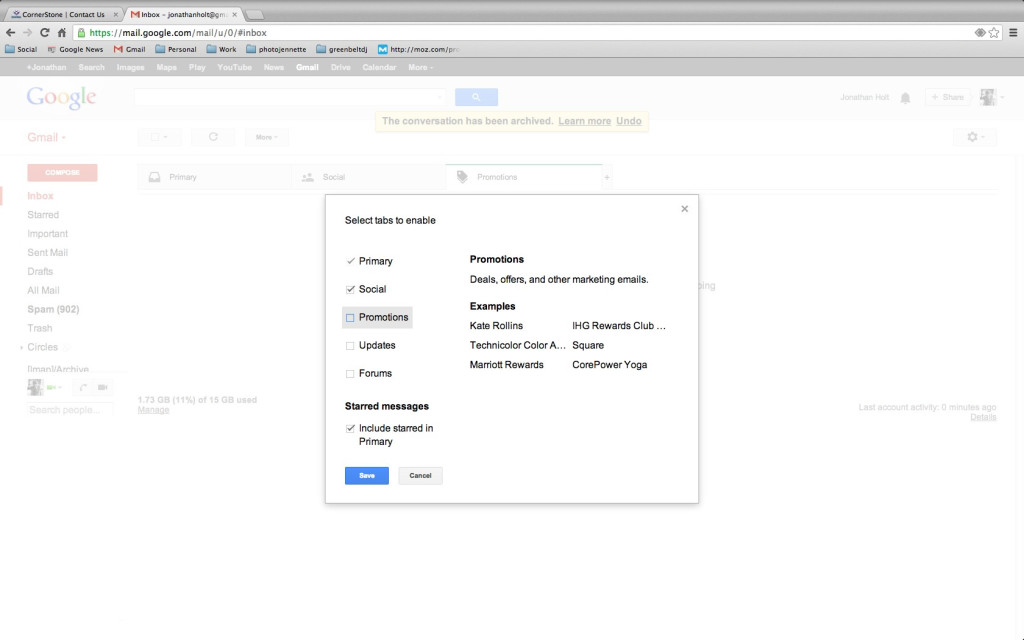The image size is (1024, 640).
Task: Bookmark this page with the star icon
Action: 994,33
